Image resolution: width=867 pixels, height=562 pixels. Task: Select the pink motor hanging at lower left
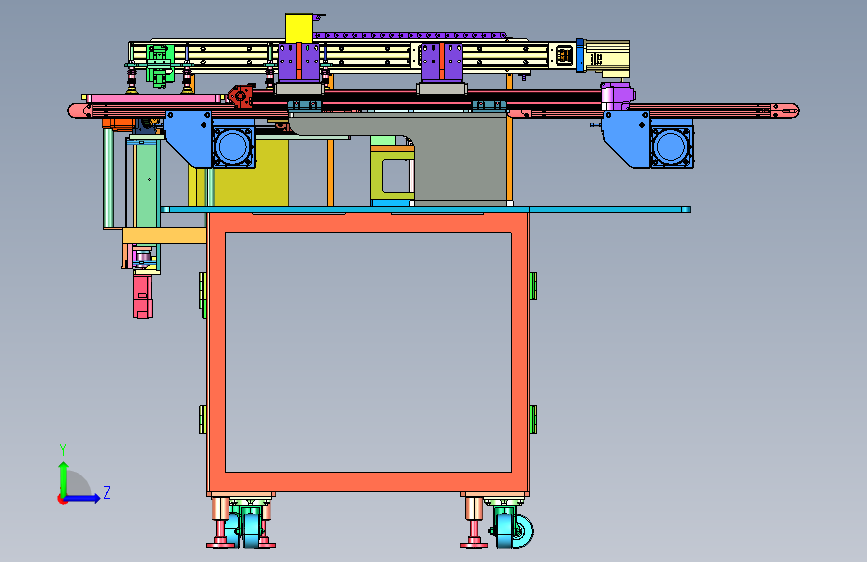pos(143,296)
